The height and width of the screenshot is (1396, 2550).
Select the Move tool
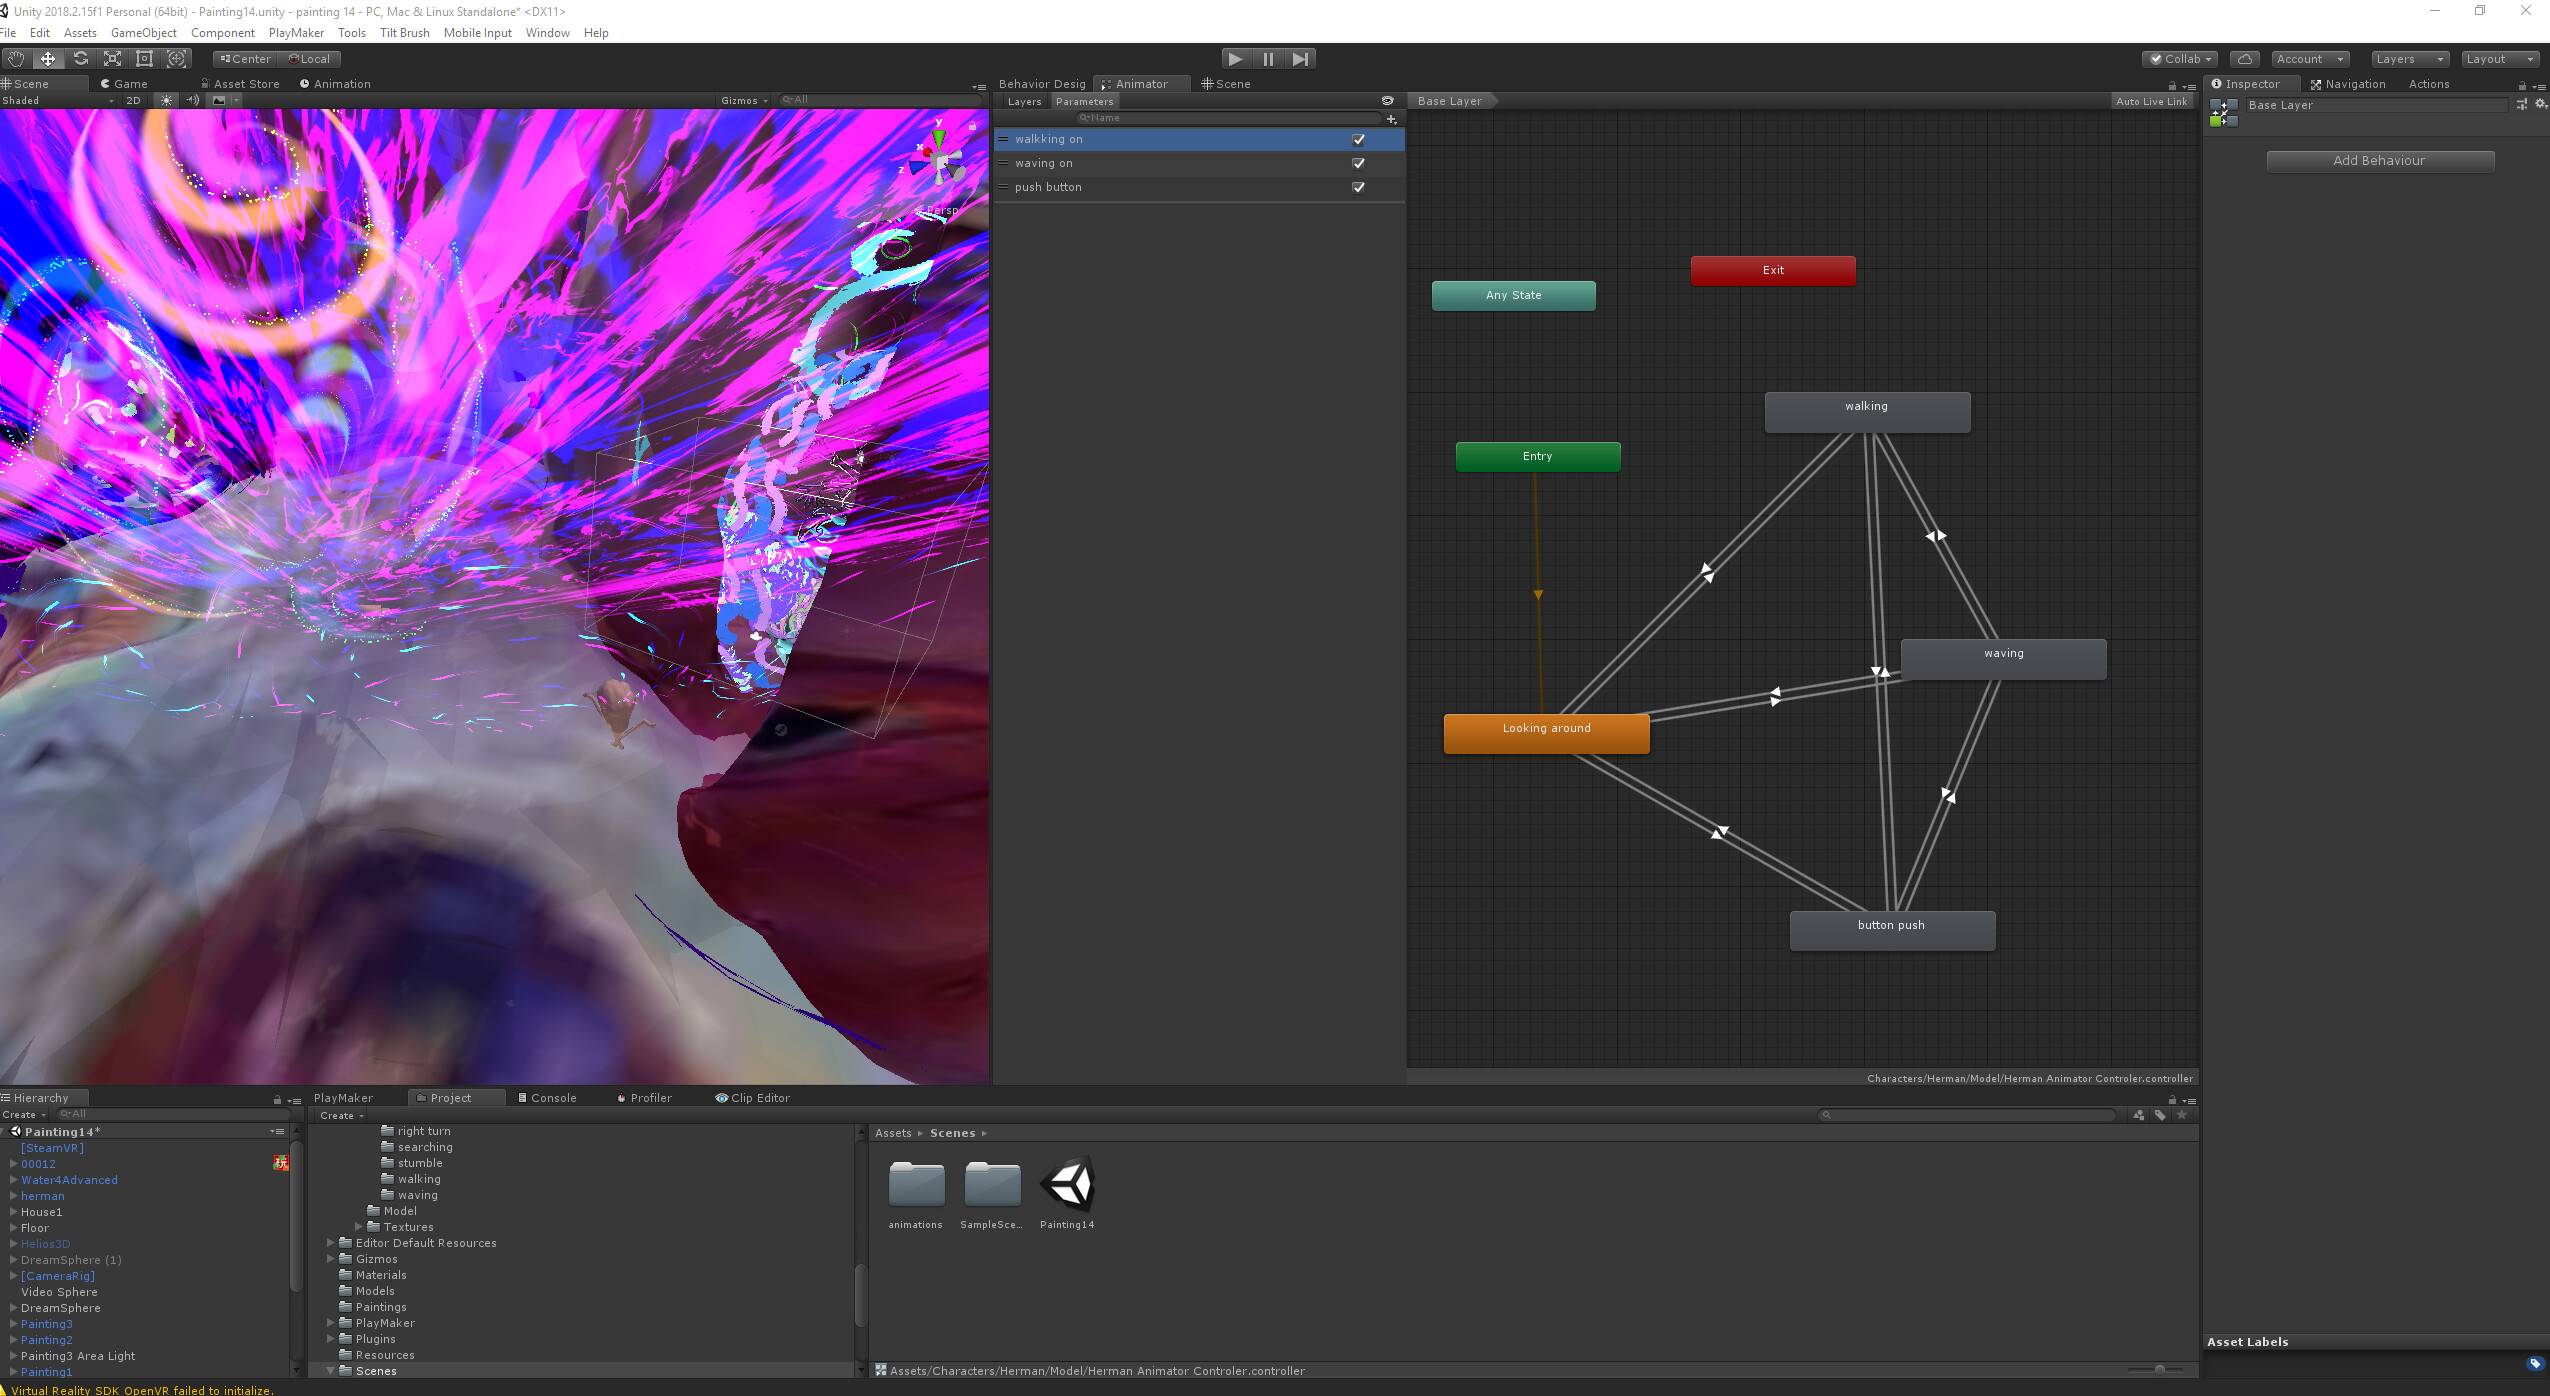pos(48,59)
